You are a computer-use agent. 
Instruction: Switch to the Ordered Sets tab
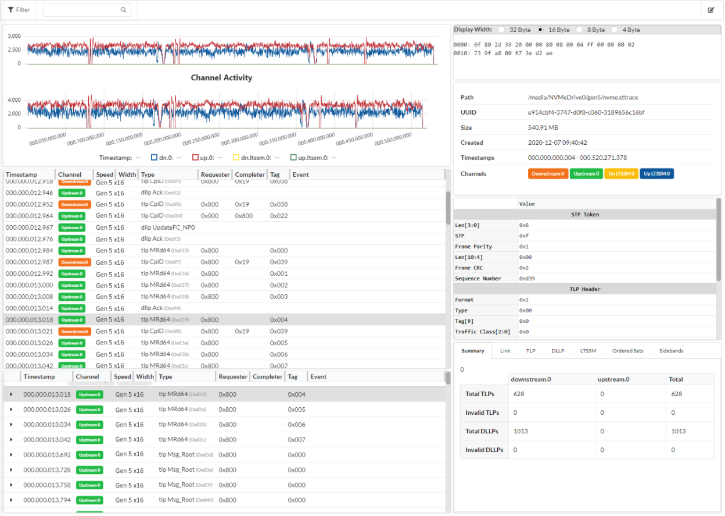click(x=627, y=351)
